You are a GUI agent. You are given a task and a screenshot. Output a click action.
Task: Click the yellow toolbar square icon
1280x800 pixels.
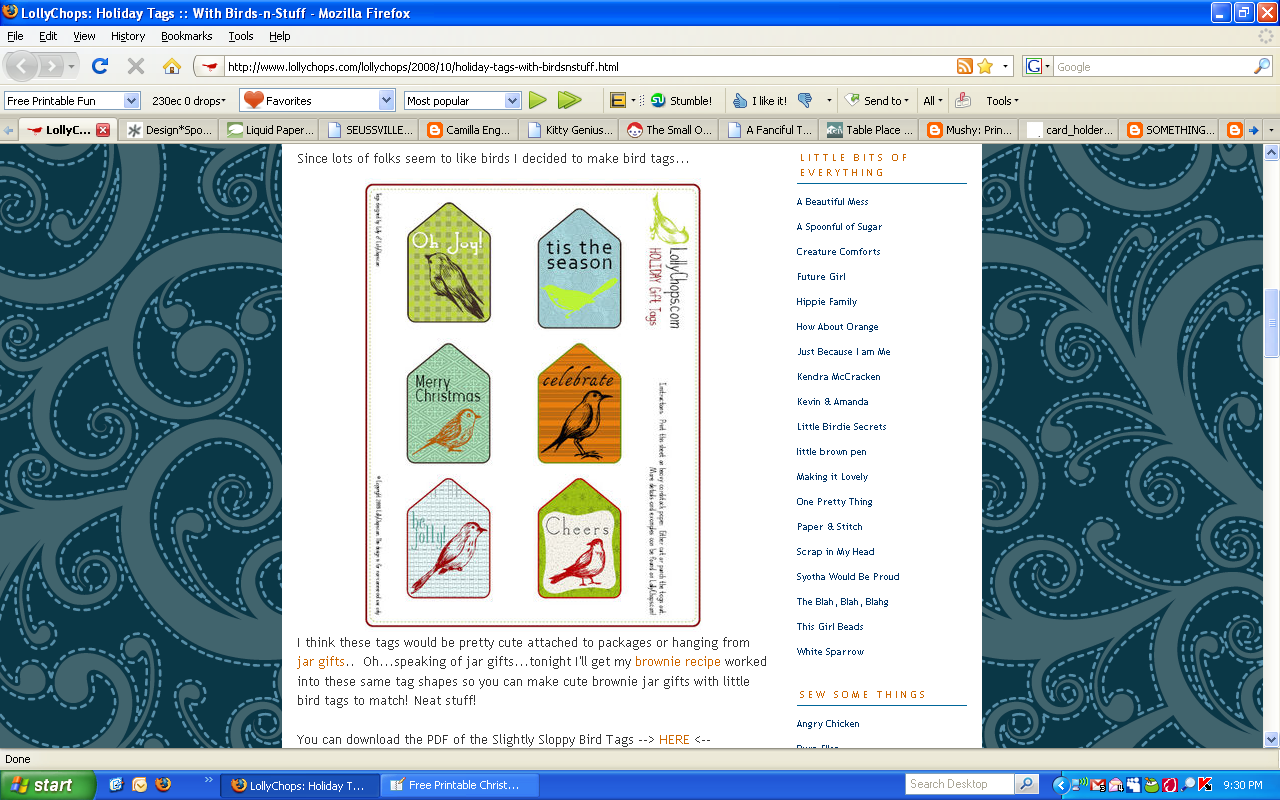[618, 100]
